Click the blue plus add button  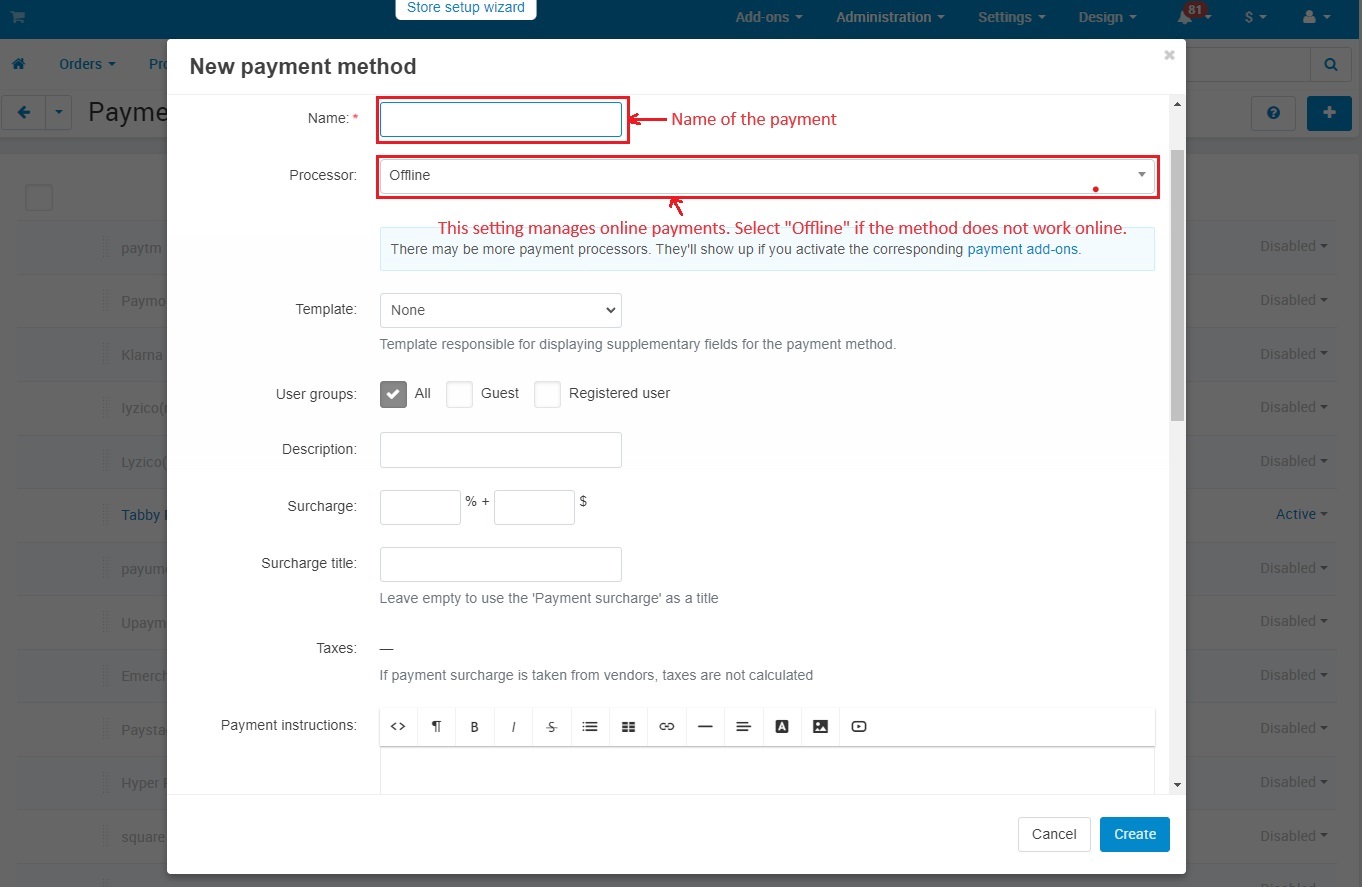coord(1329,113)
